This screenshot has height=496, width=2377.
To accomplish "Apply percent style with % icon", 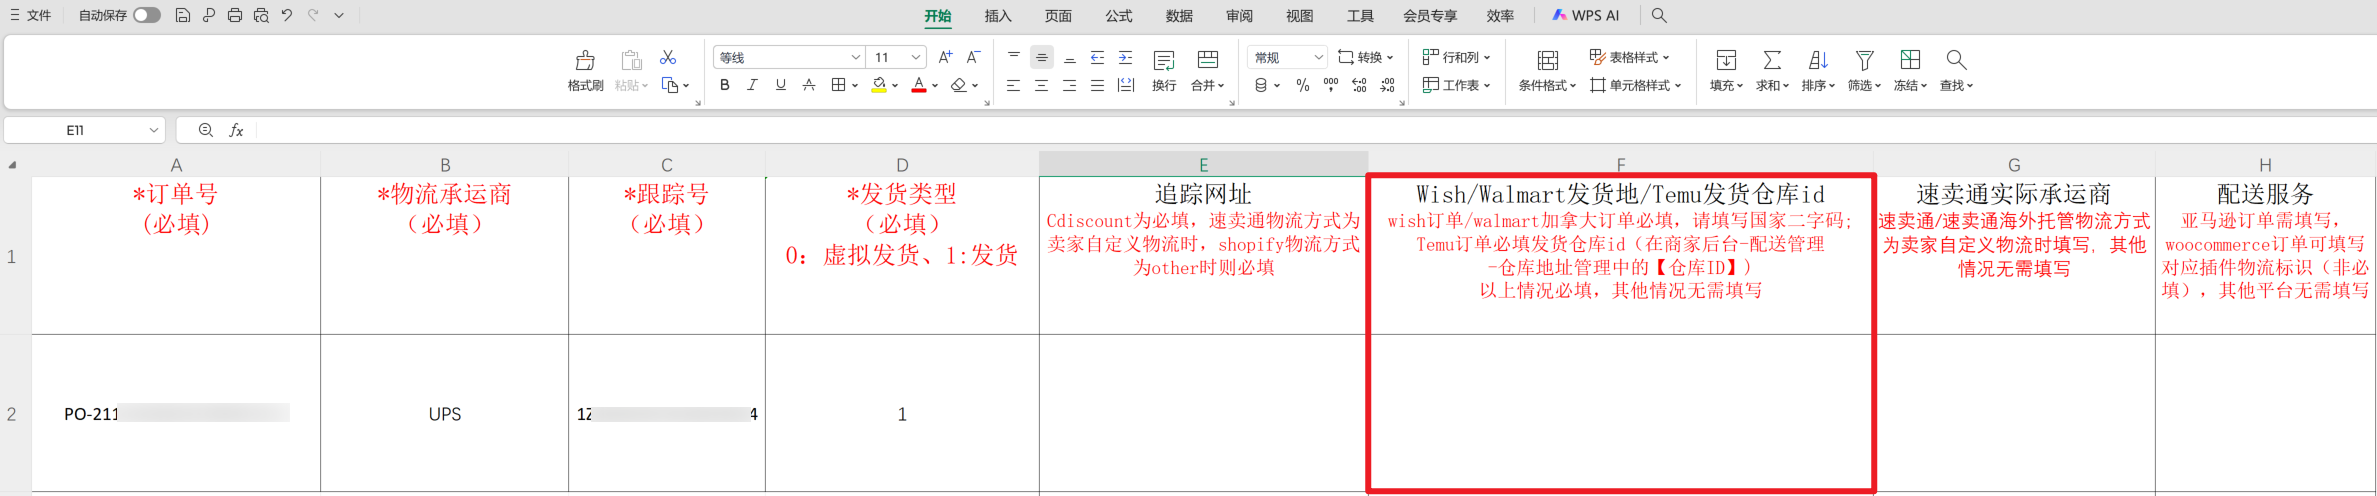I will pos(1302,85).
